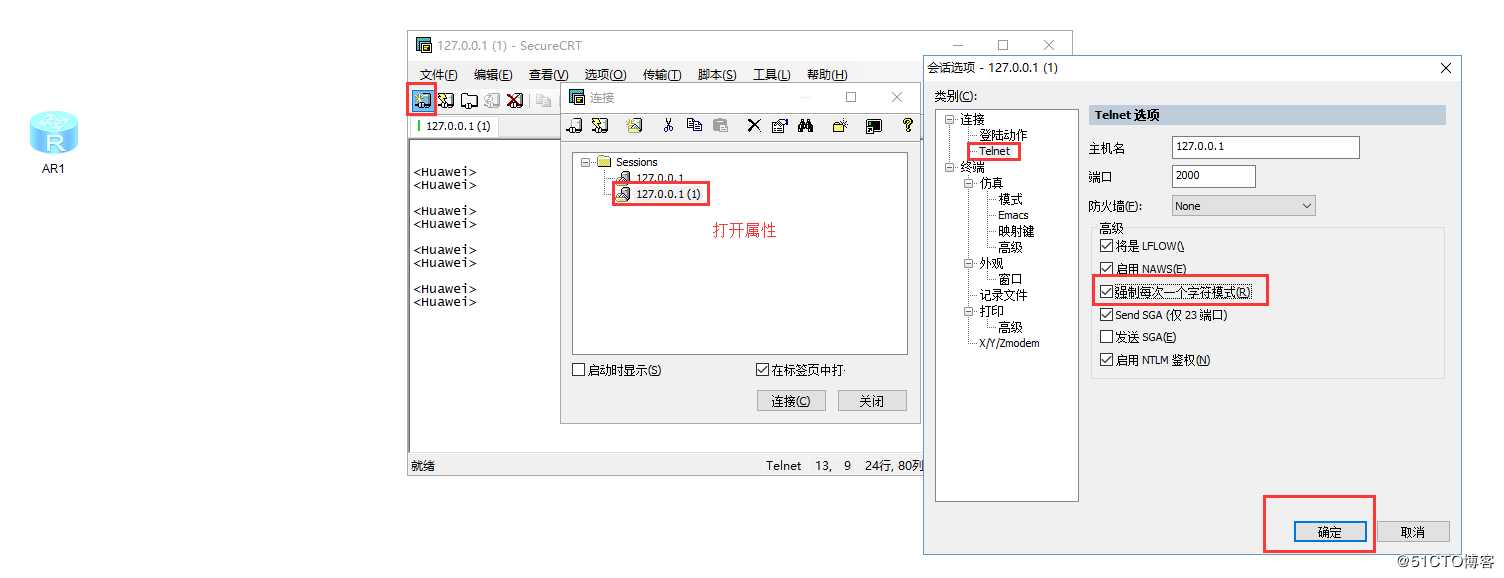Click the grayed Copy icon in SecureCRT main toolbar
This screenshot has height=578, width=1504.
point(544,100)
